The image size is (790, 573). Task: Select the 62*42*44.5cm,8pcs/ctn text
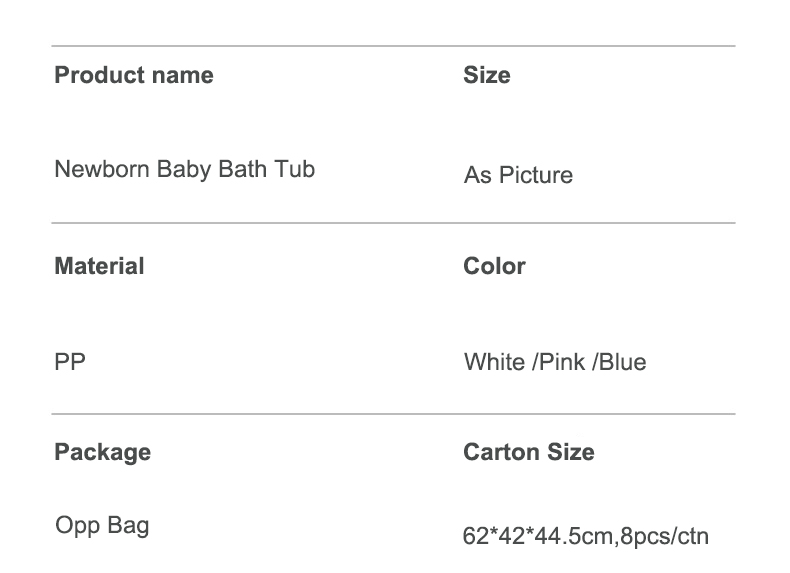tap(585, 536)
